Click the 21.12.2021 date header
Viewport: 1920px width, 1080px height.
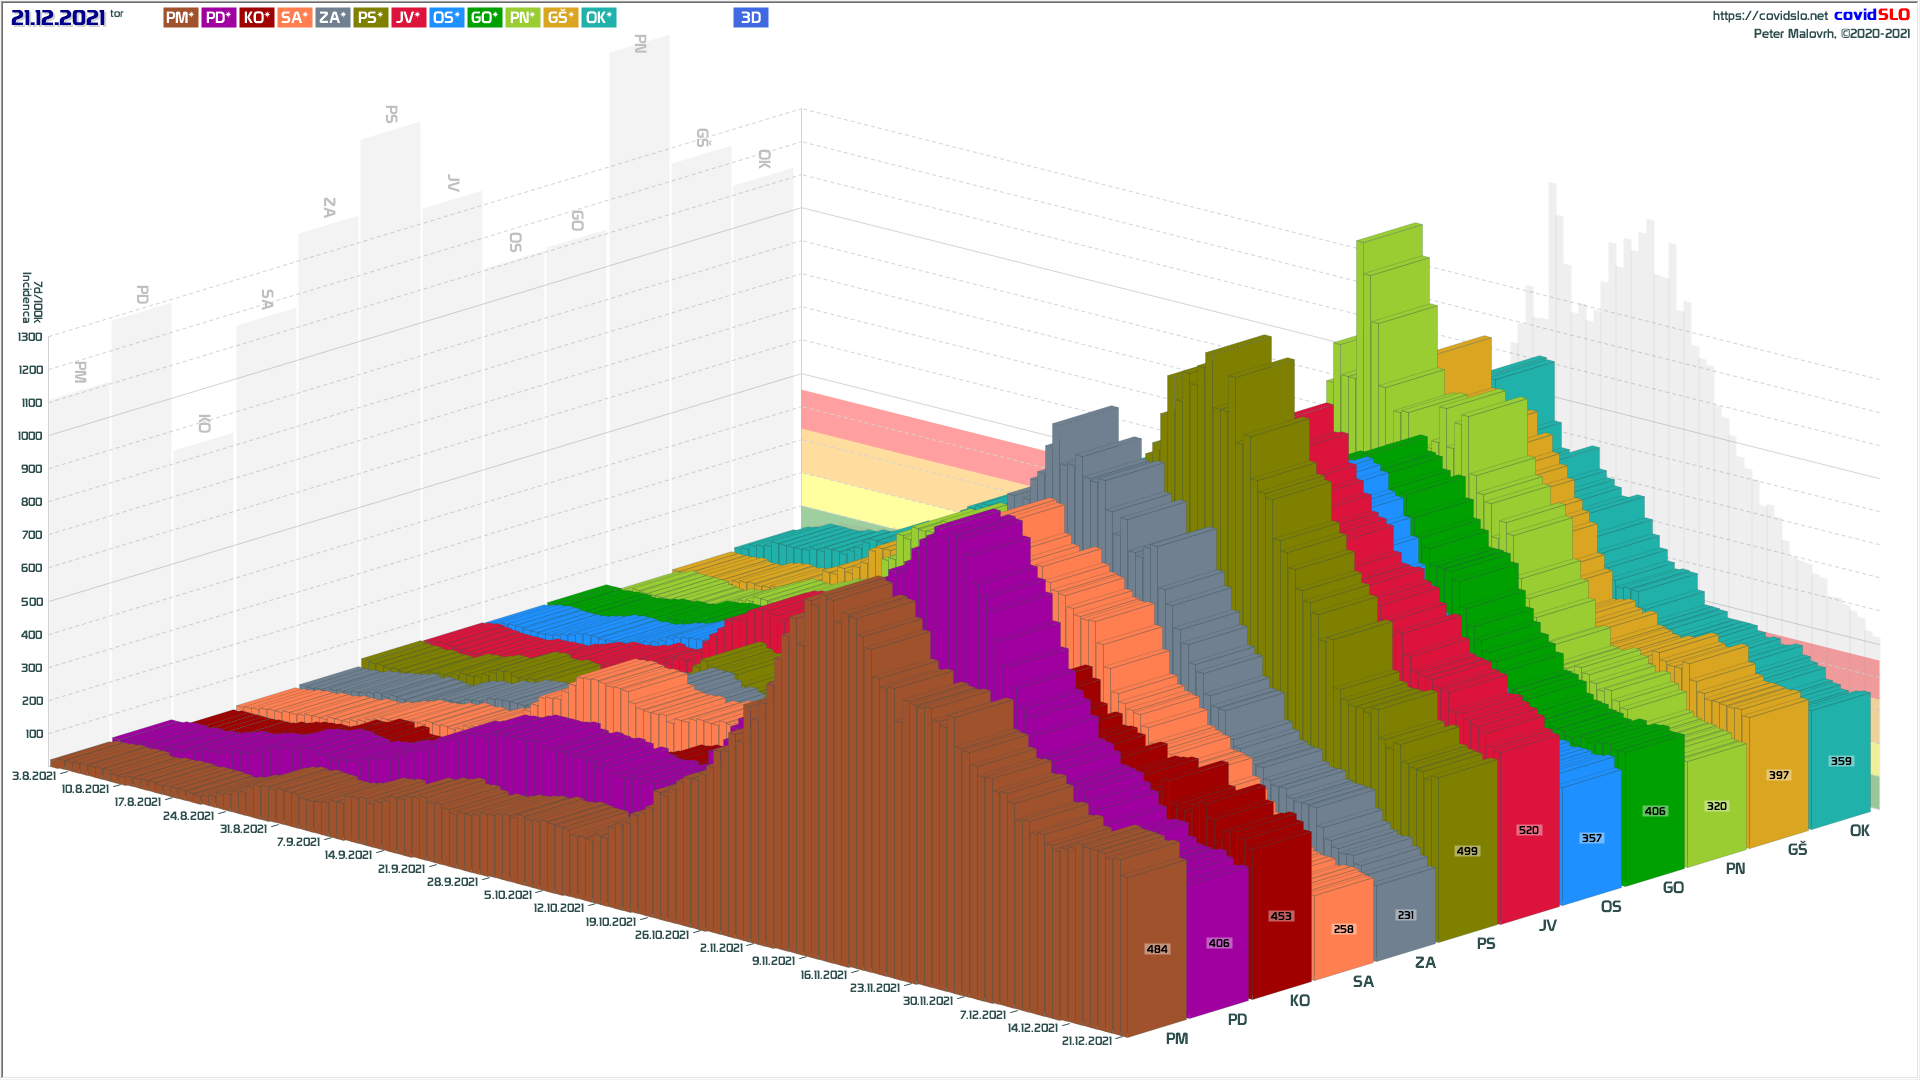tap(58, 17)
